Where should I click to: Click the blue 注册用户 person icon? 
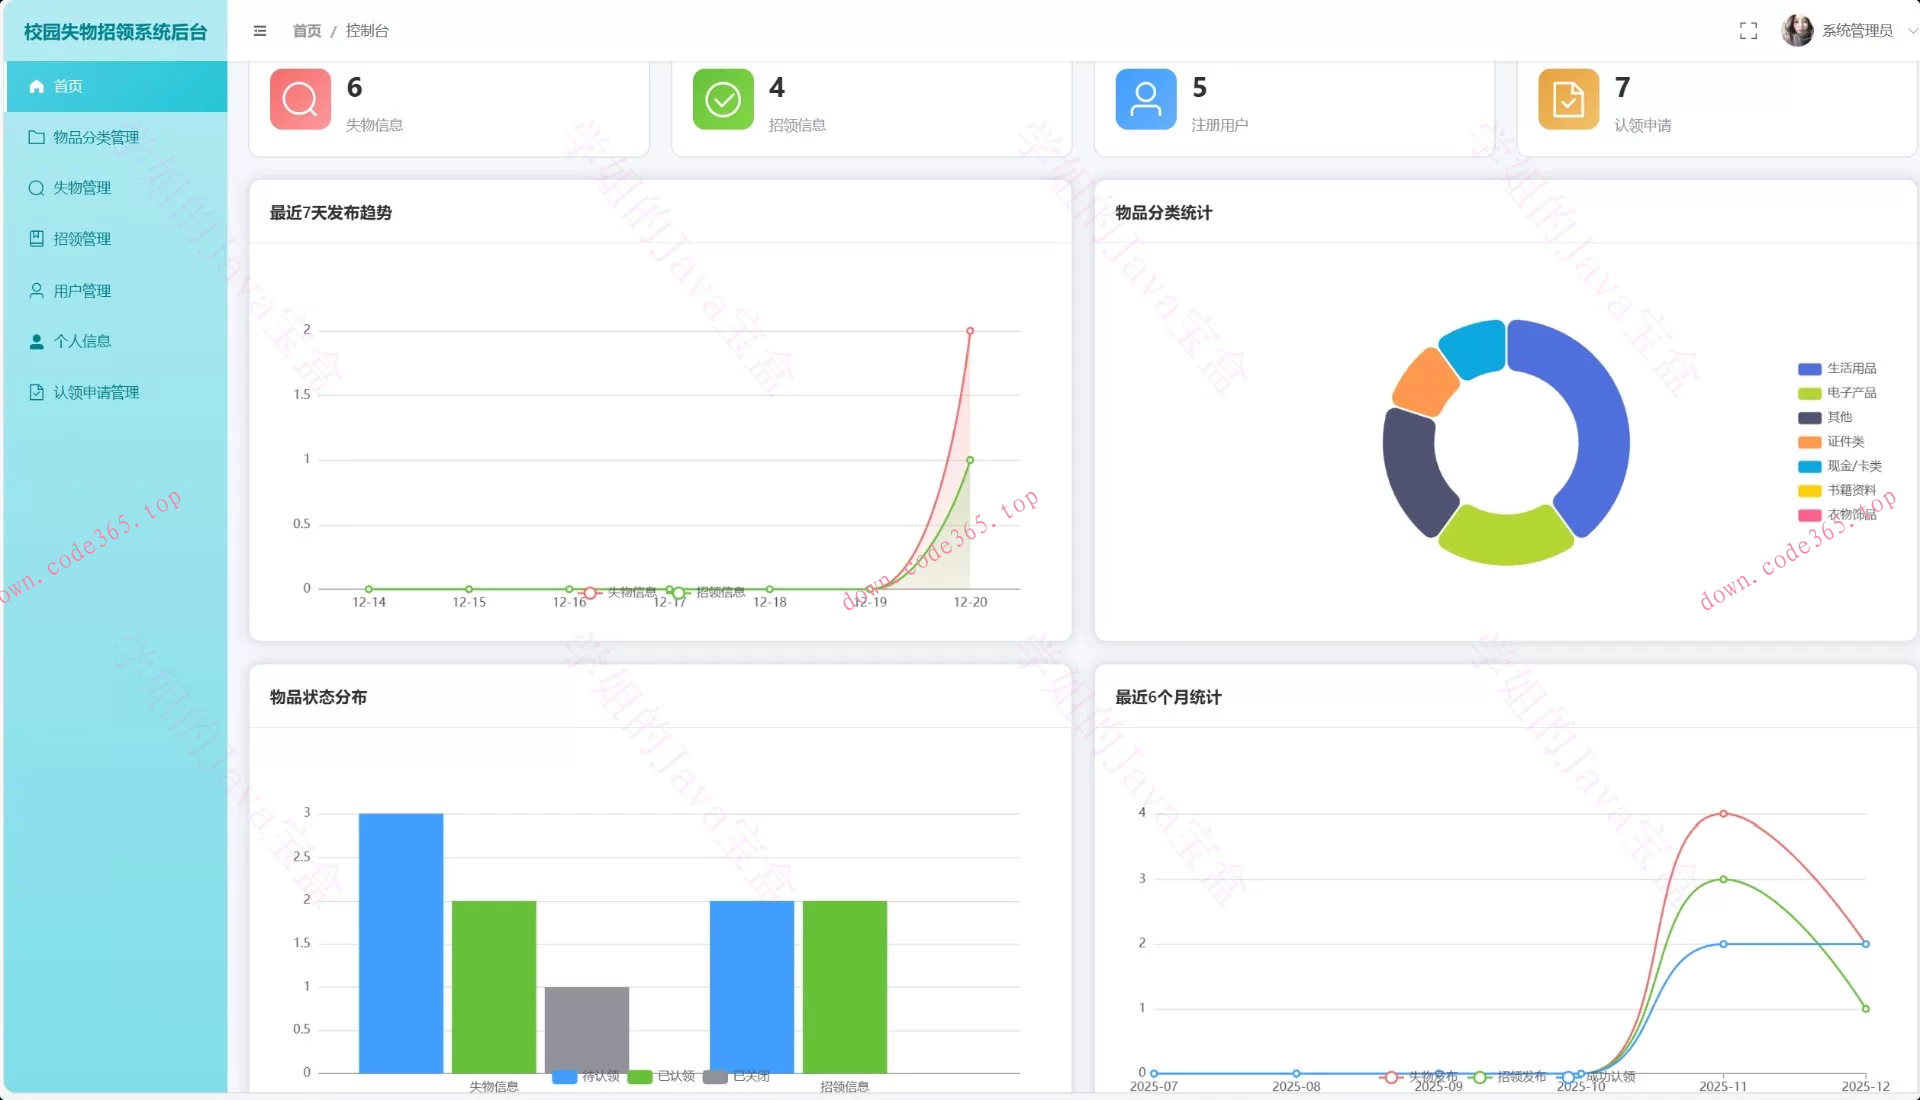1146,99
